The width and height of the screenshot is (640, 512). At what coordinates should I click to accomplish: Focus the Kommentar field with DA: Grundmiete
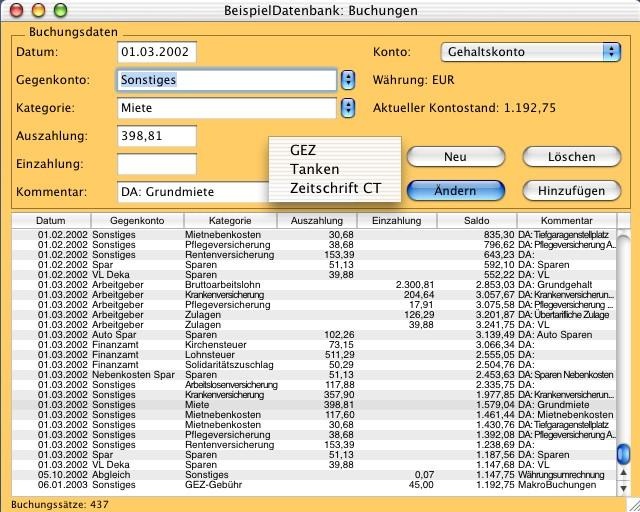(x=193, y=191)
